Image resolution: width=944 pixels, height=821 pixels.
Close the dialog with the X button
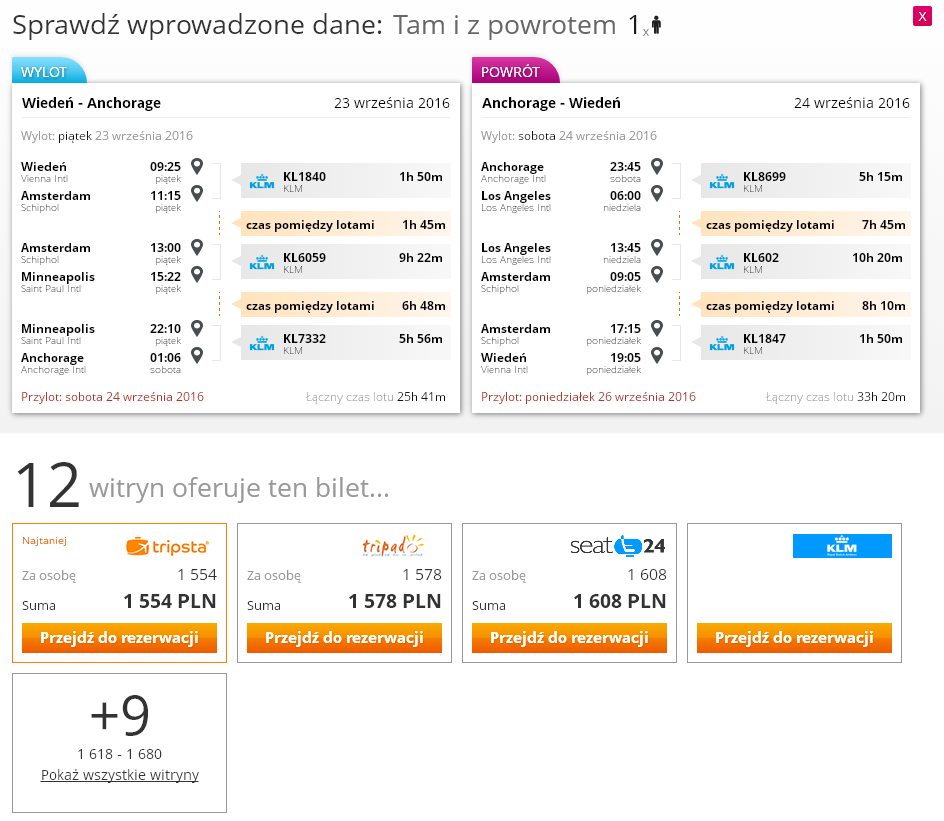pos(922,16)
